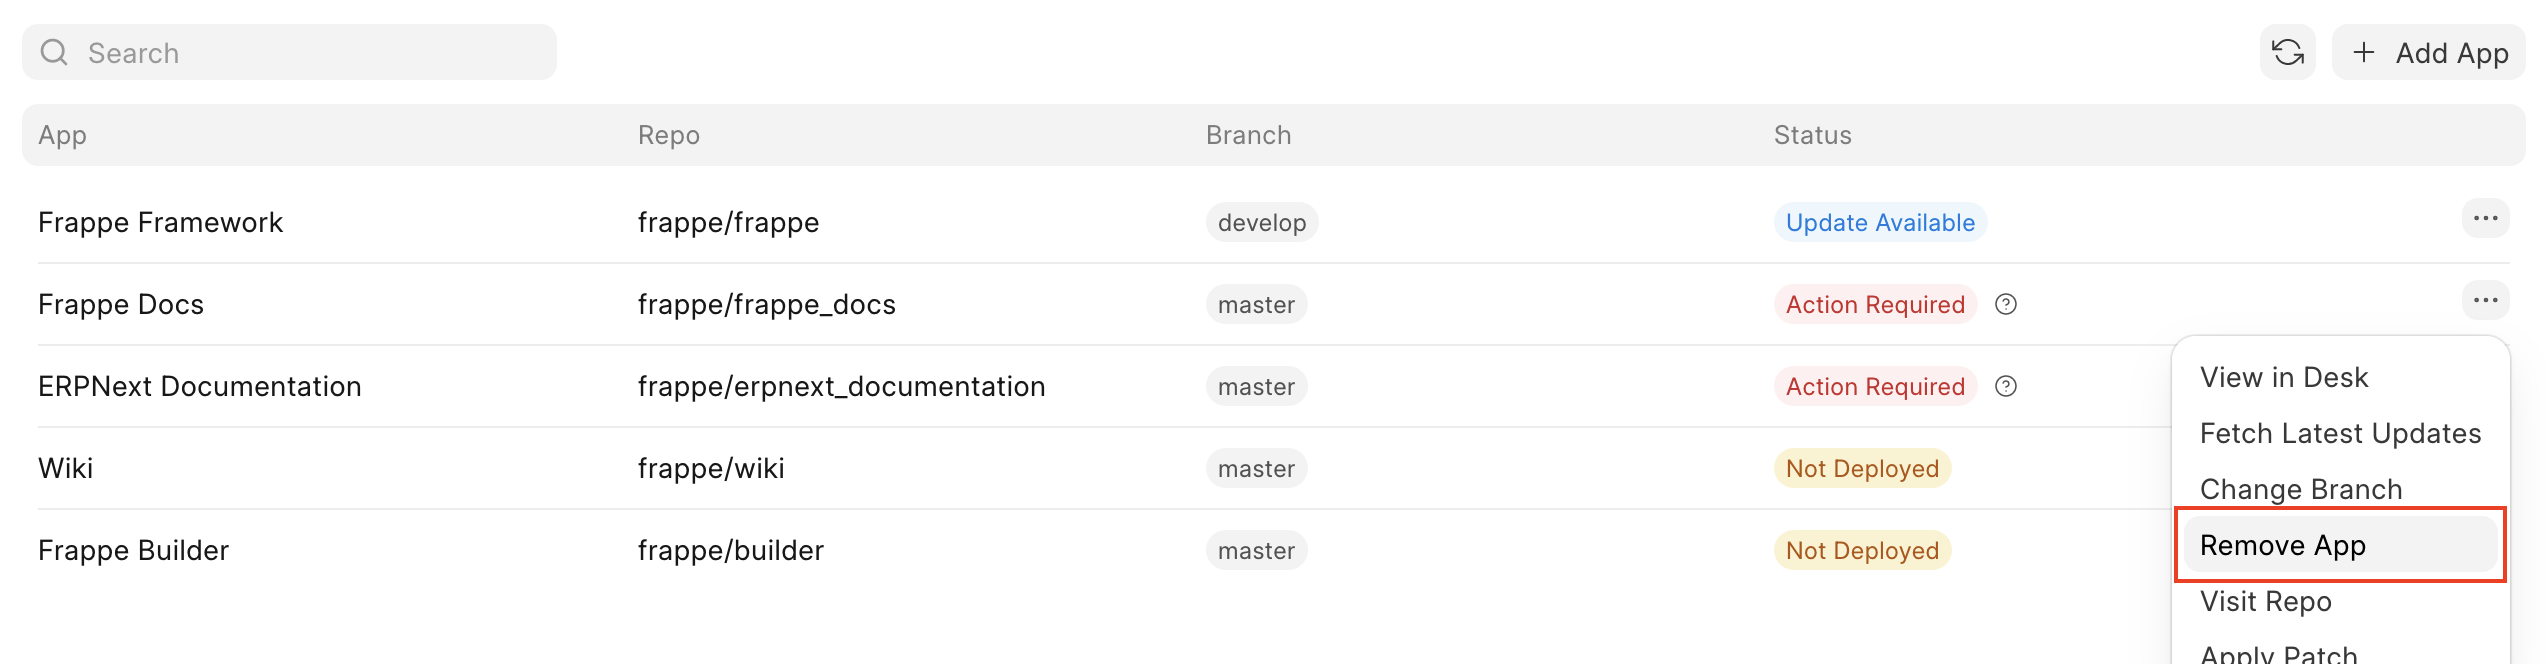Viewport: 2546px width, 664px height.
Task: Toggle three-dot menu for Frappe Docs
Action: click(x=2485, y=301)
